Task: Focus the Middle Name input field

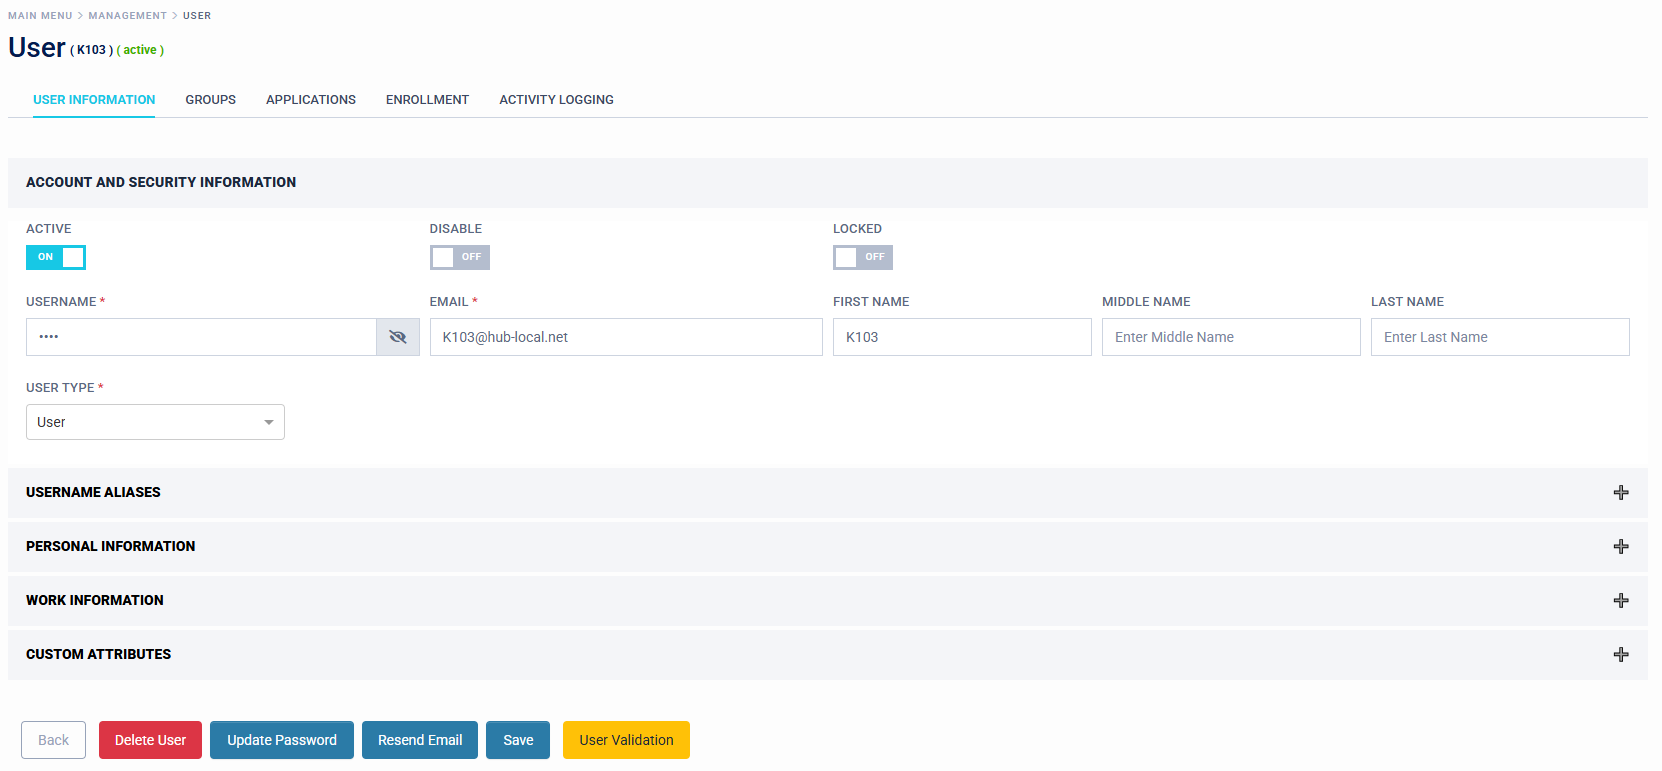Action: (x=1230, y=337)
